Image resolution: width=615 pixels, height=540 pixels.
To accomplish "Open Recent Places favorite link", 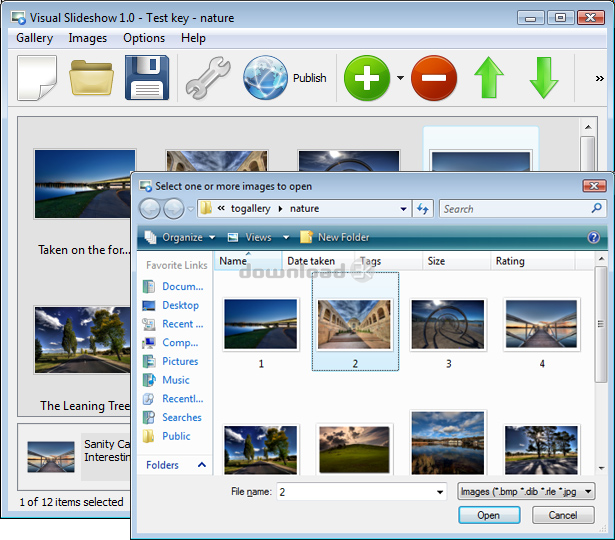I will coord(173,324).
